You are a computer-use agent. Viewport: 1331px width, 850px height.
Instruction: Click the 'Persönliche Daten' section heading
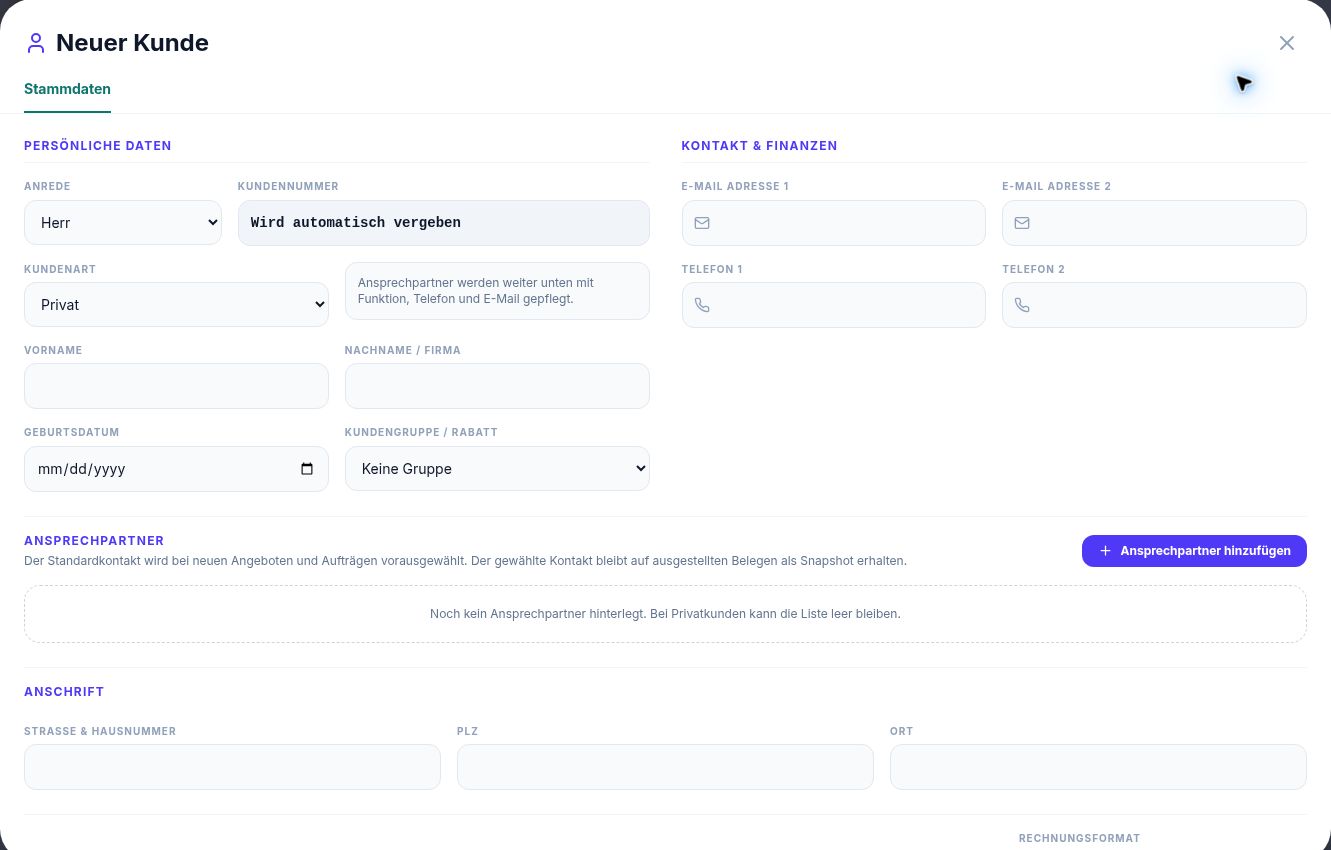coord(98,146)
